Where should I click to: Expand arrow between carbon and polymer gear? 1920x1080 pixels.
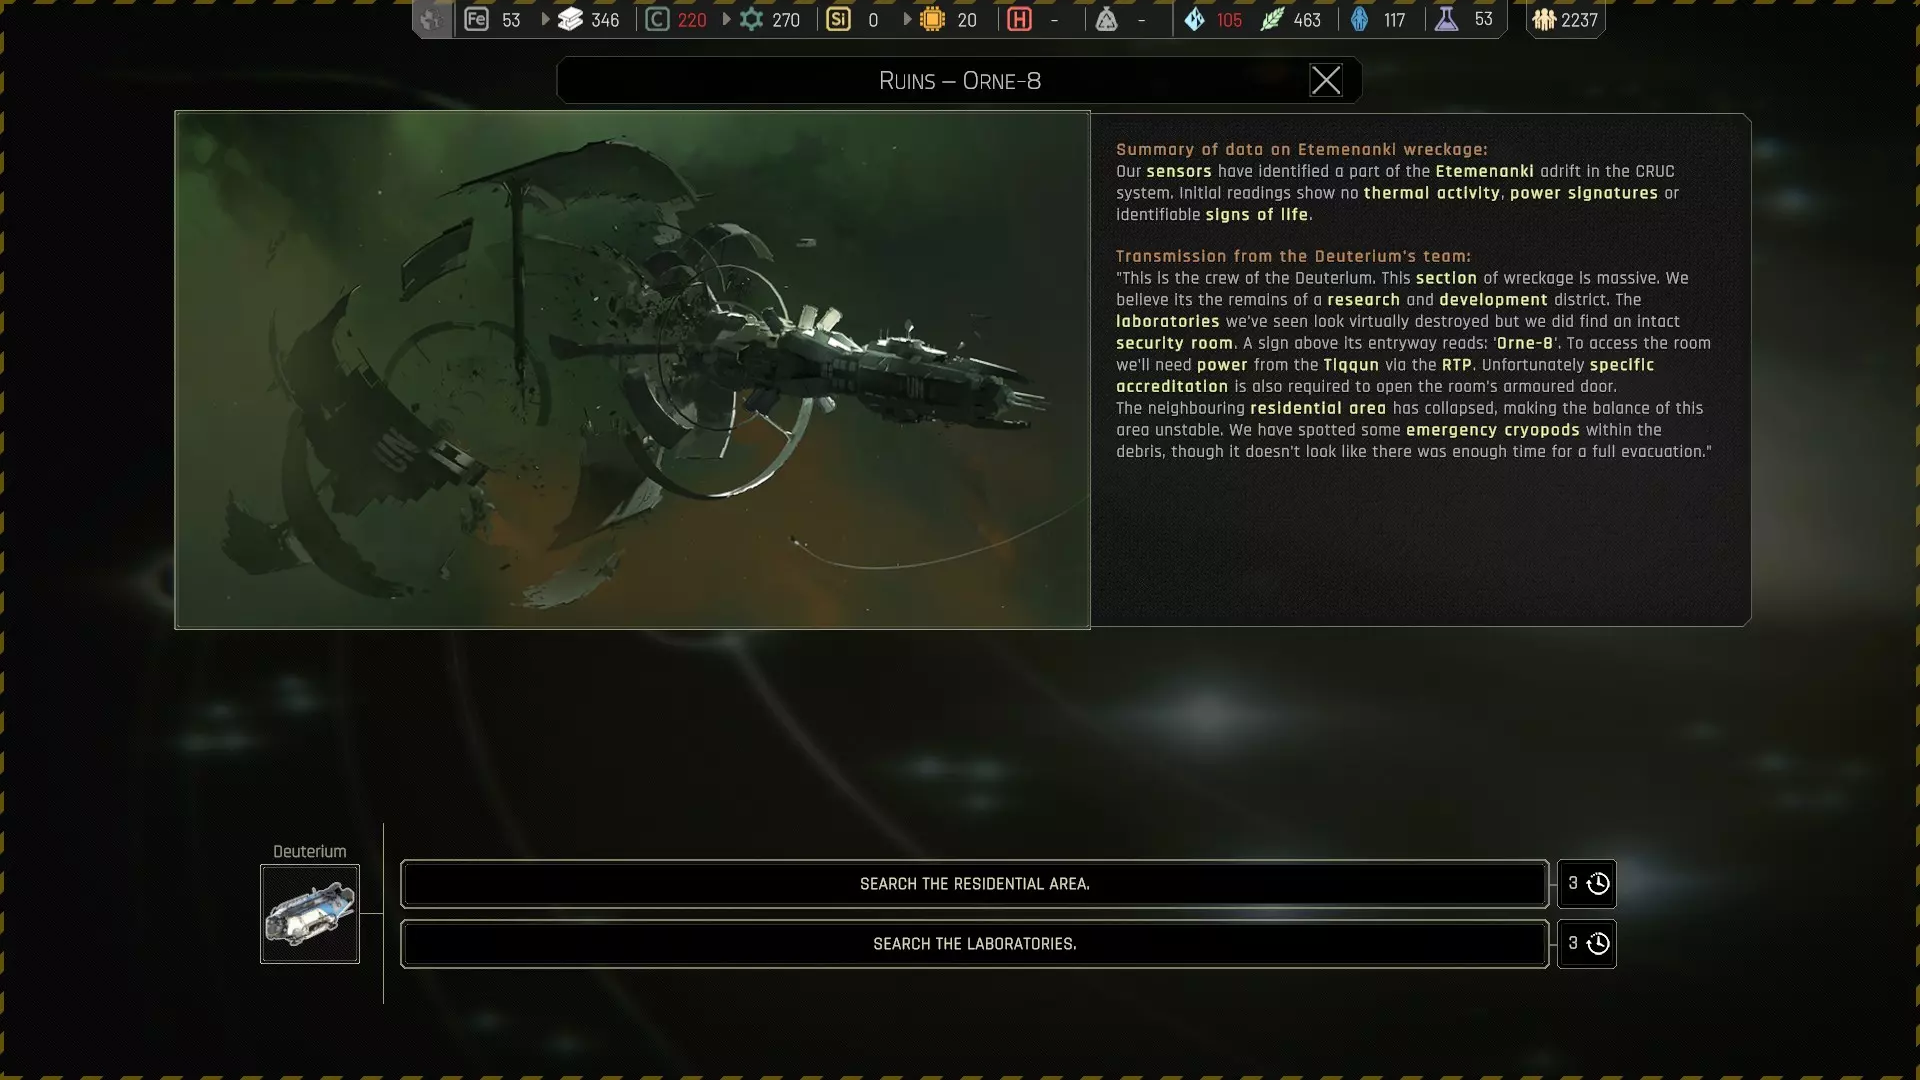pos(727,19)
